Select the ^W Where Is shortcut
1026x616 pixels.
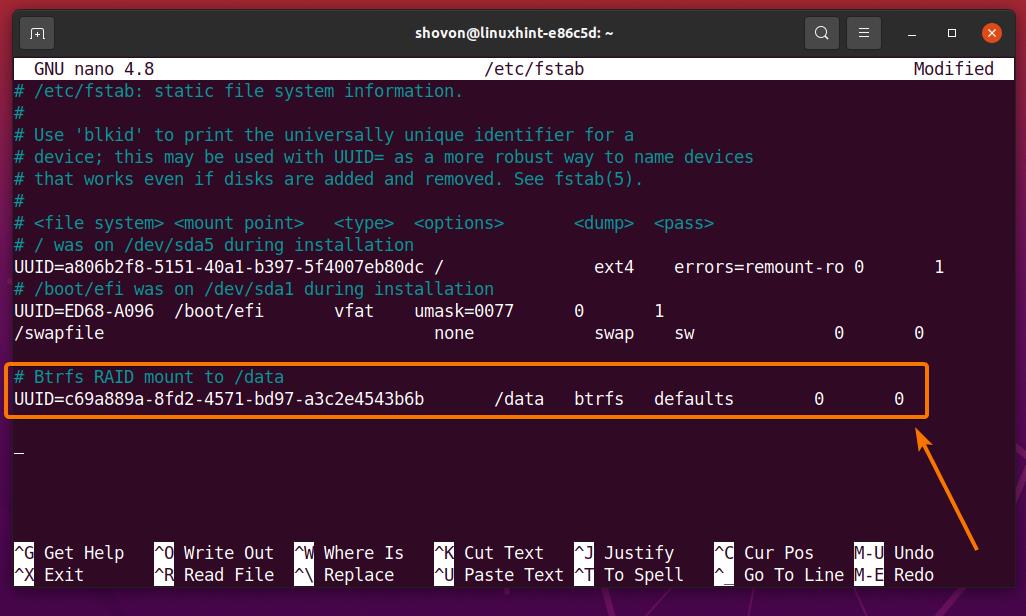349,553
